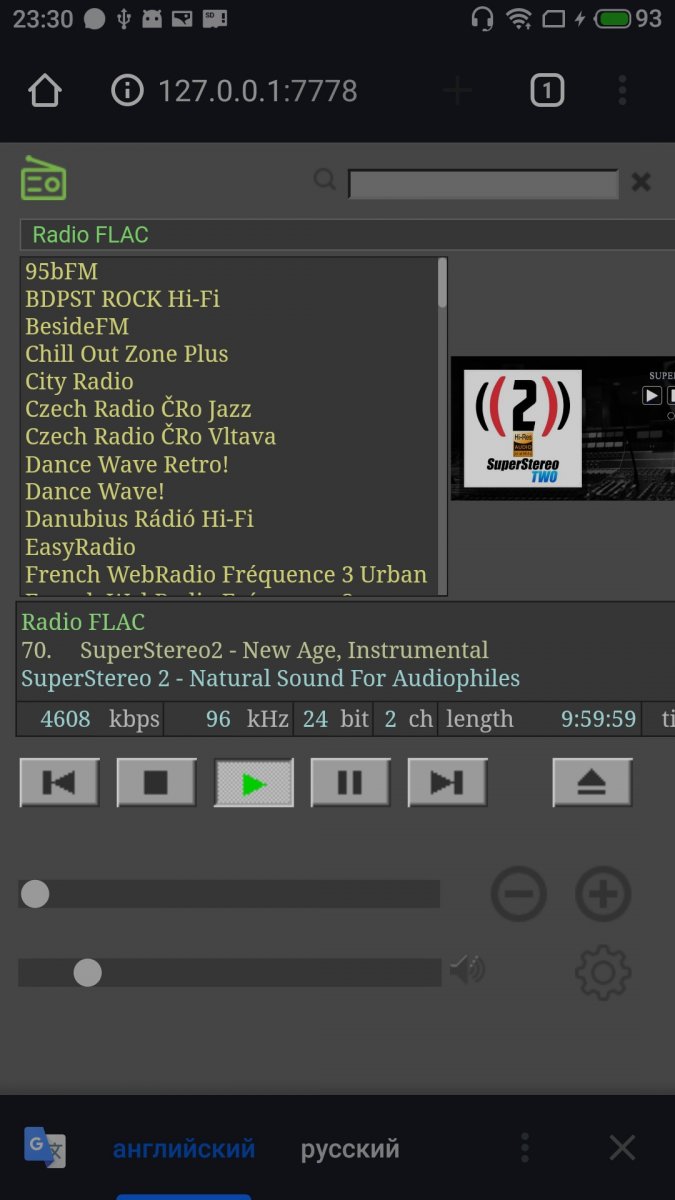Tap the site info icon in address bar
The height and width of the screenshot is (1200, 675).
click(127, 91)
